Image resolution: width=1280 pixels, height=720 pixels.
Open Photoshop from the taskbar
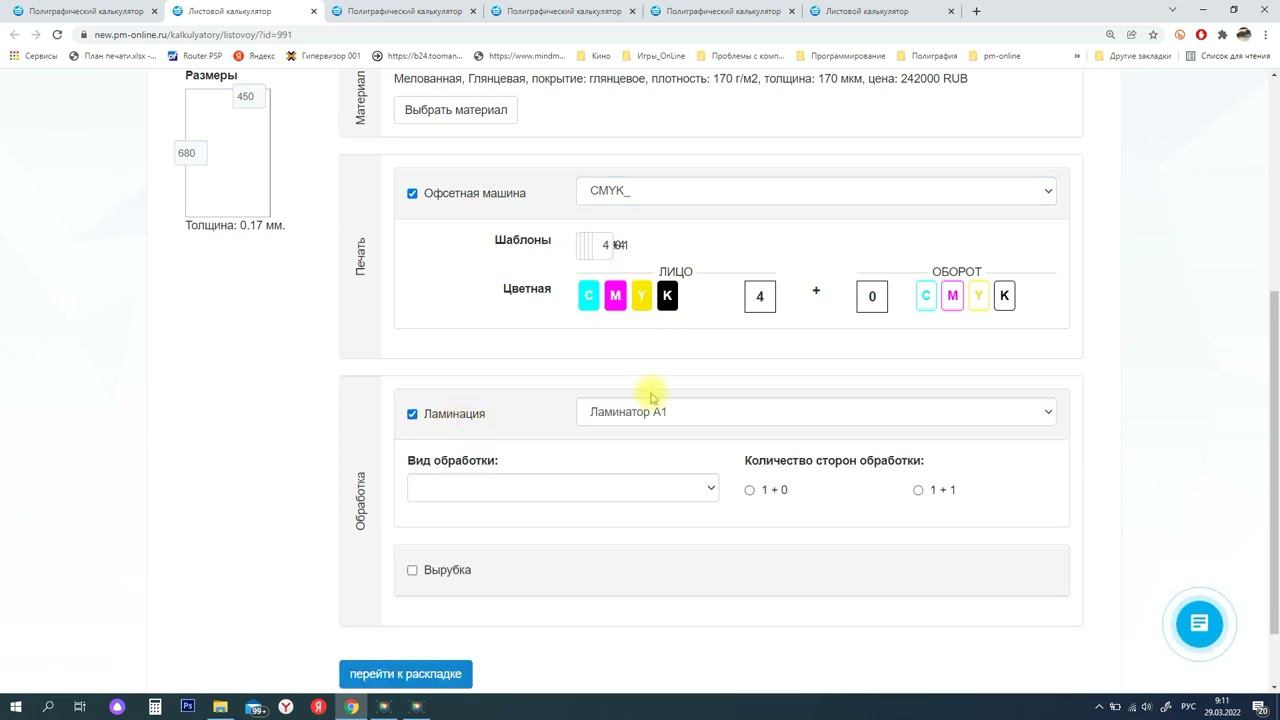(x=187, y=706)
